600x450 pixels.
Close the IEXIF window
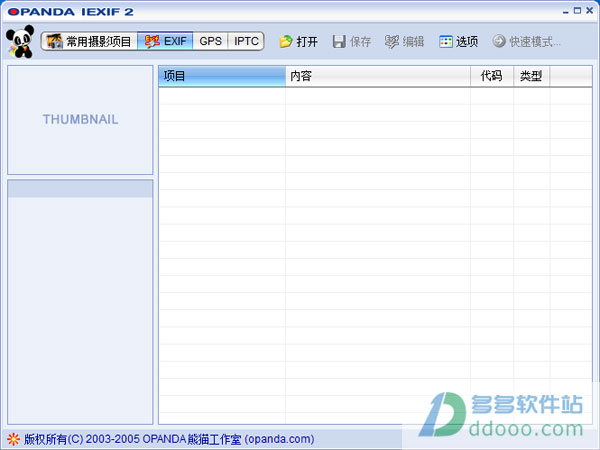click(590, 11)
